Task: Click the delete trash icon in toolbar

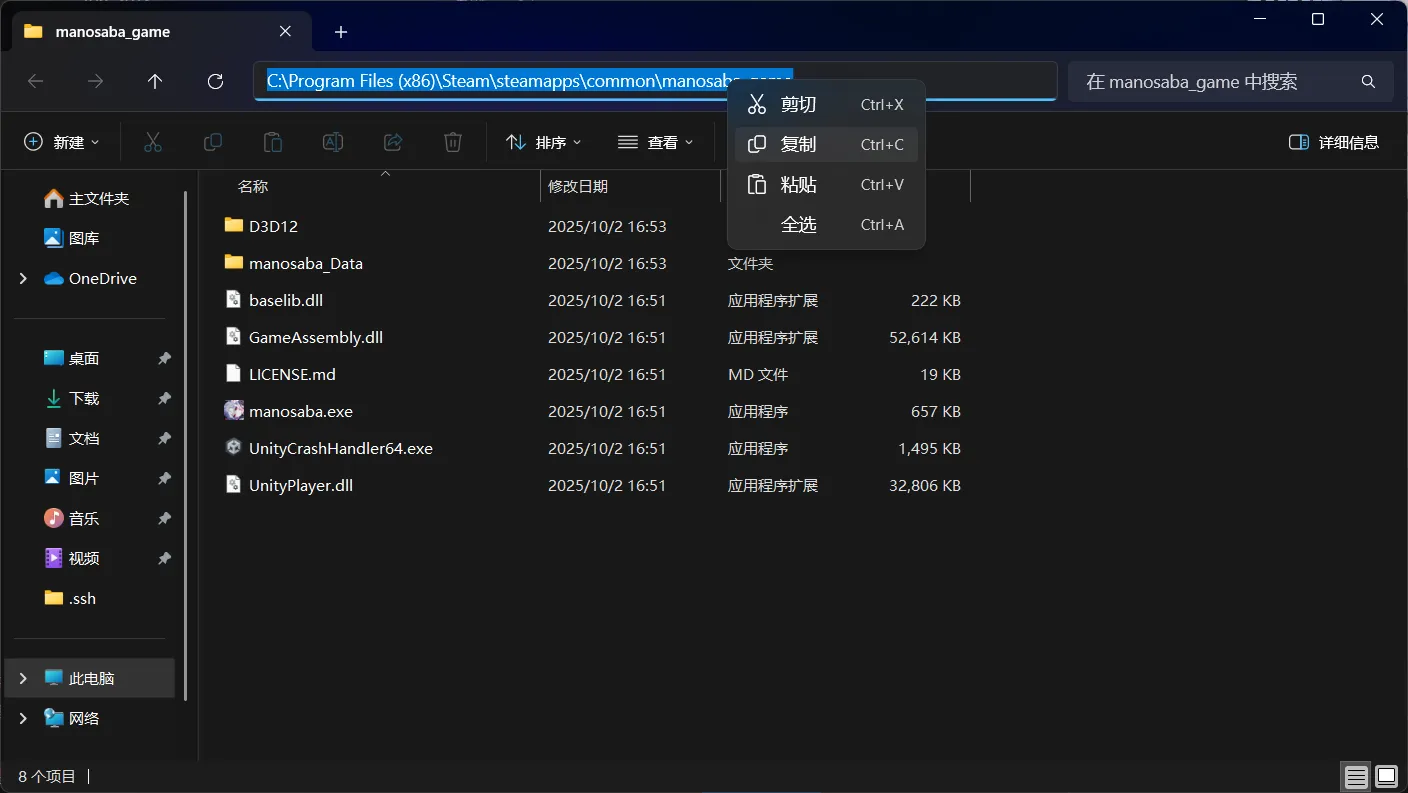Action: coord(453,142)
